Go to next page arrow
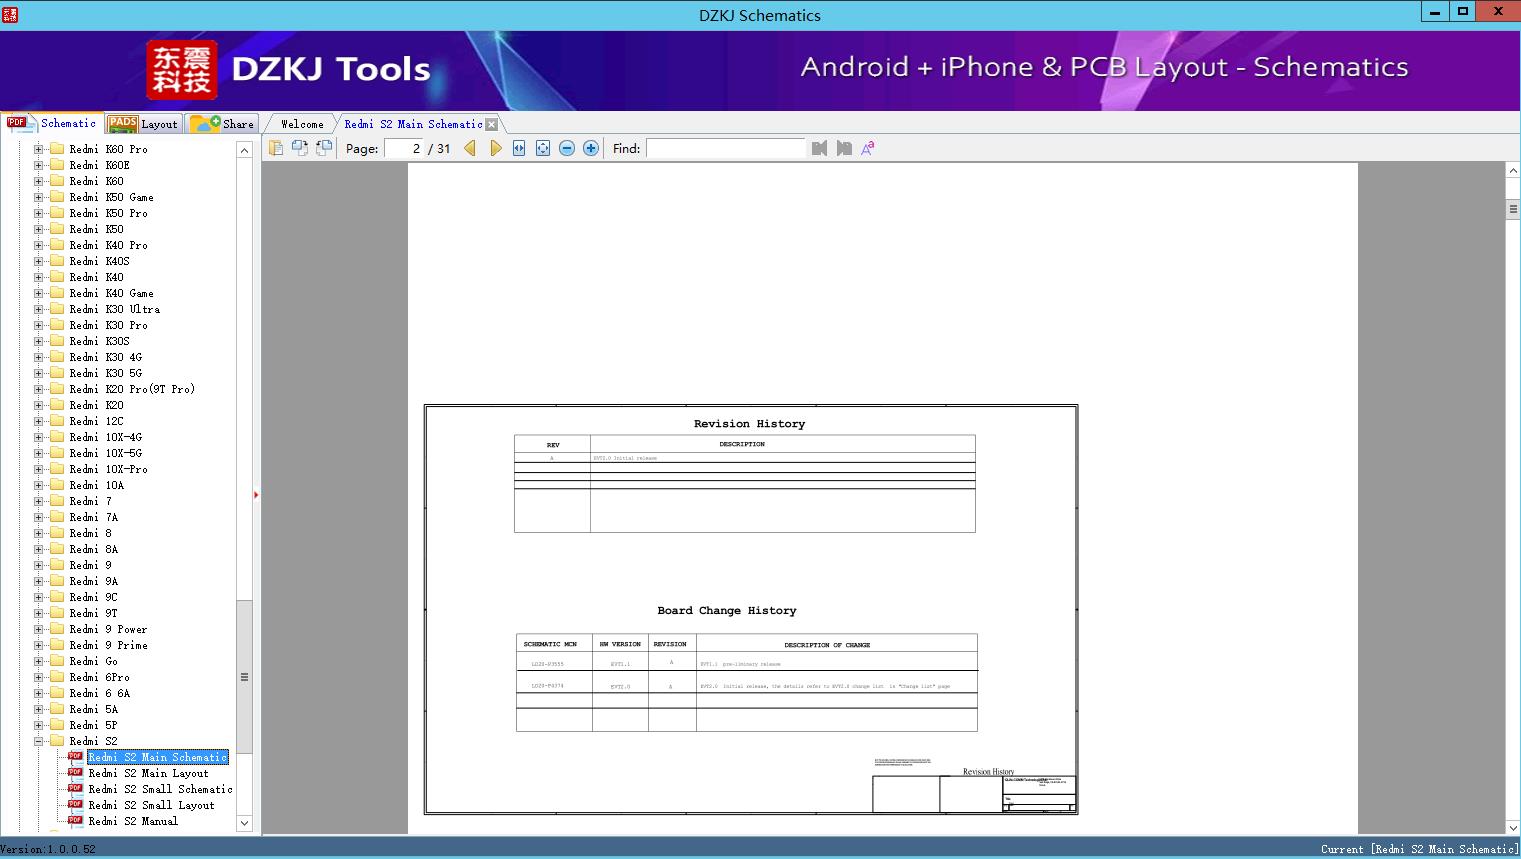Screen dimensions: 1521x859 pos(495,148)
